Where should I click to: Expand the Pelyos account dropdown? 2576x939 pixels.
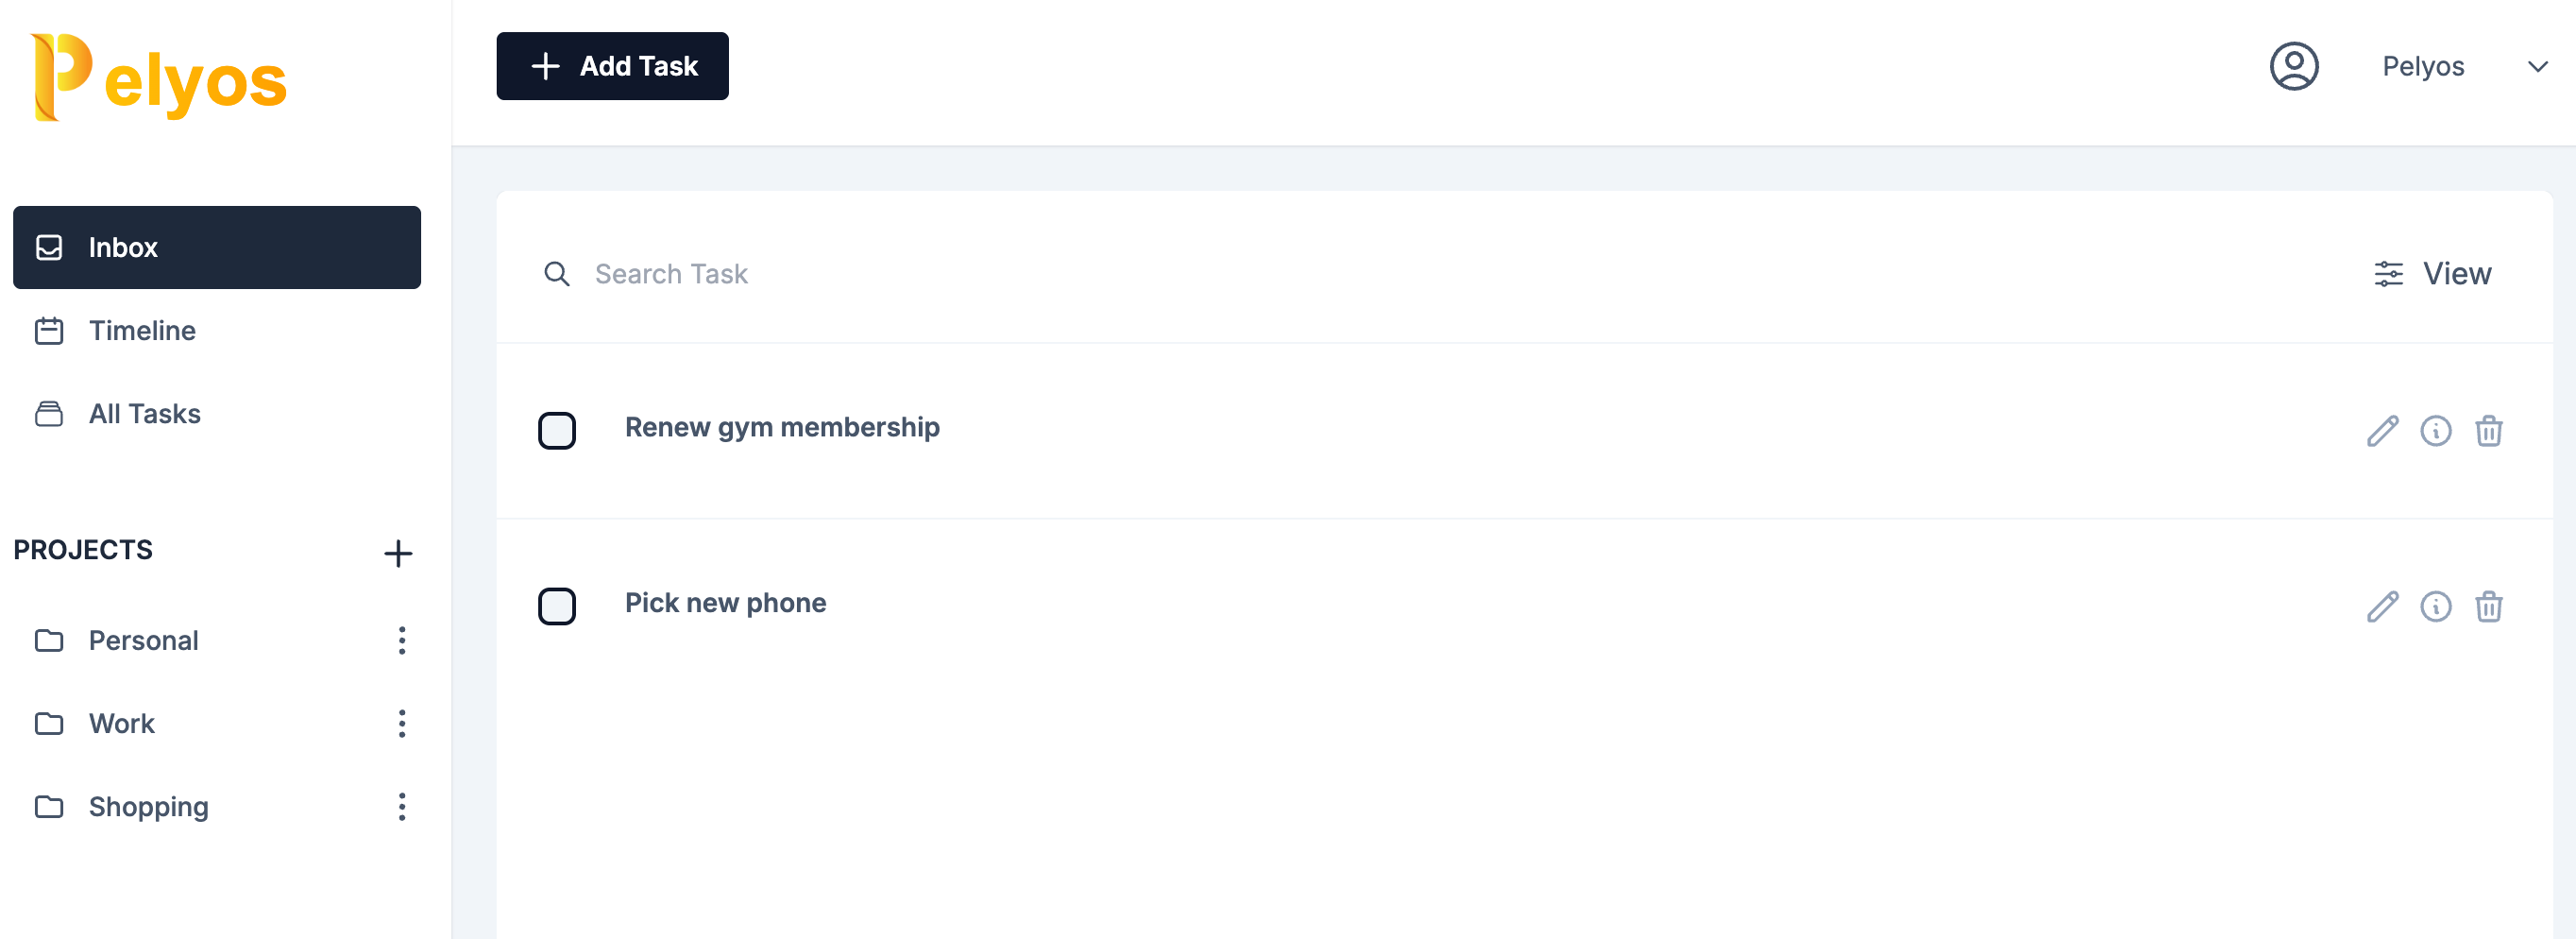pos(2536,67)
